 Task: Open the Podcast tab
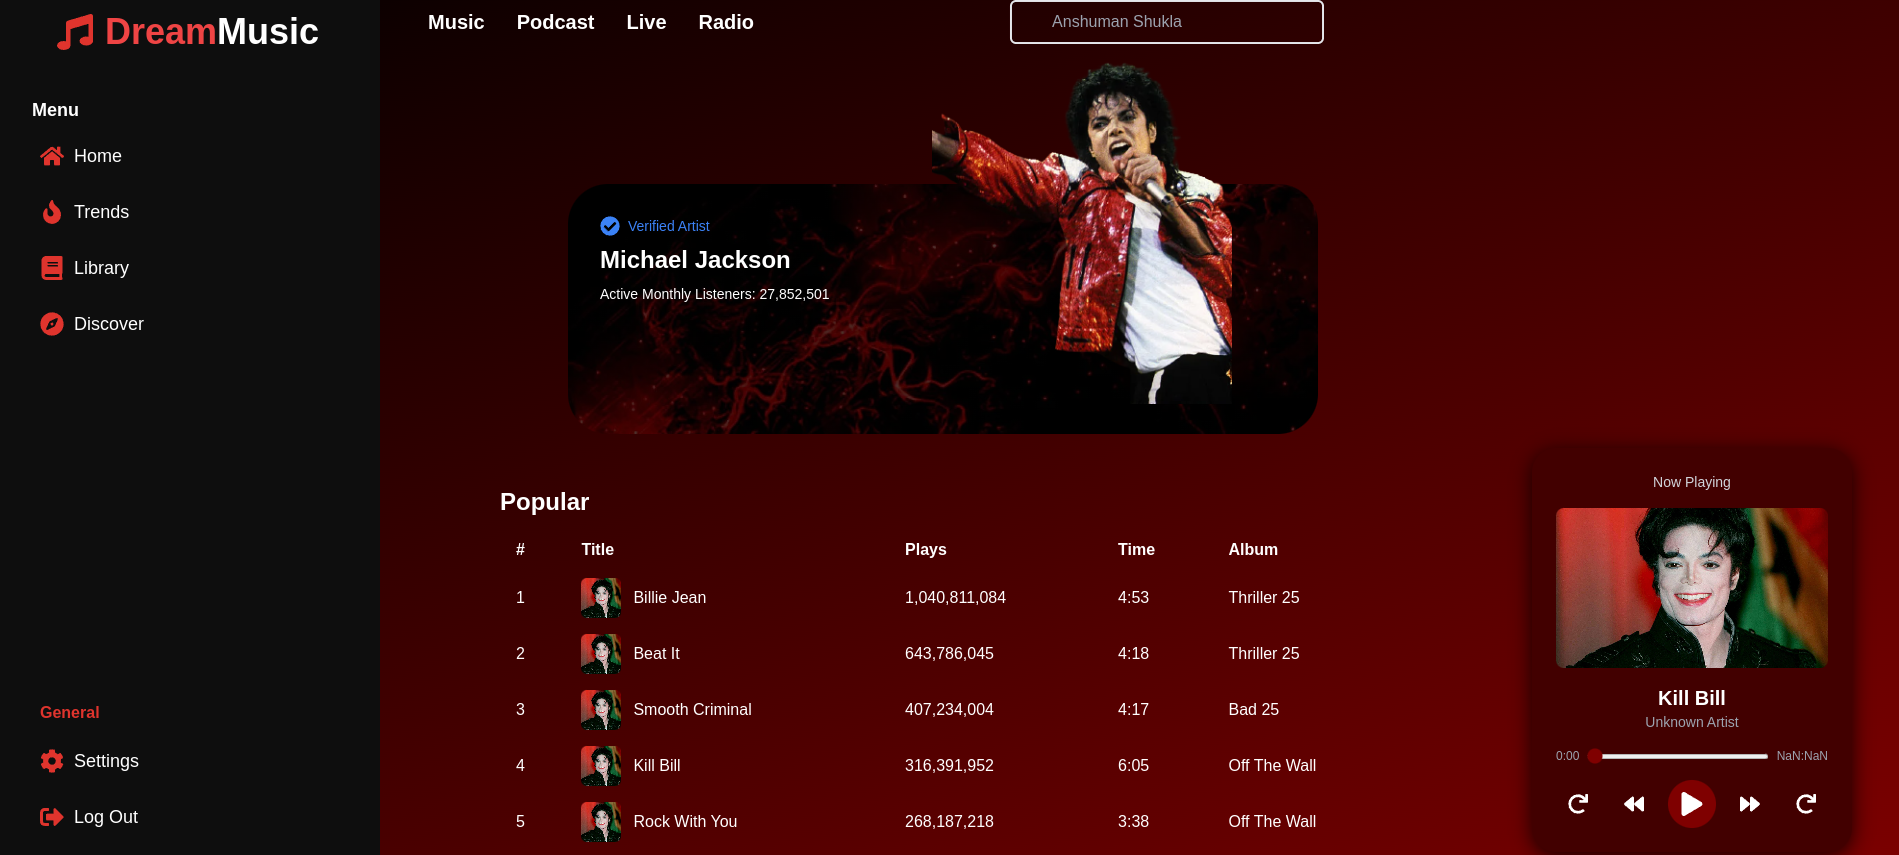[555, 22]
